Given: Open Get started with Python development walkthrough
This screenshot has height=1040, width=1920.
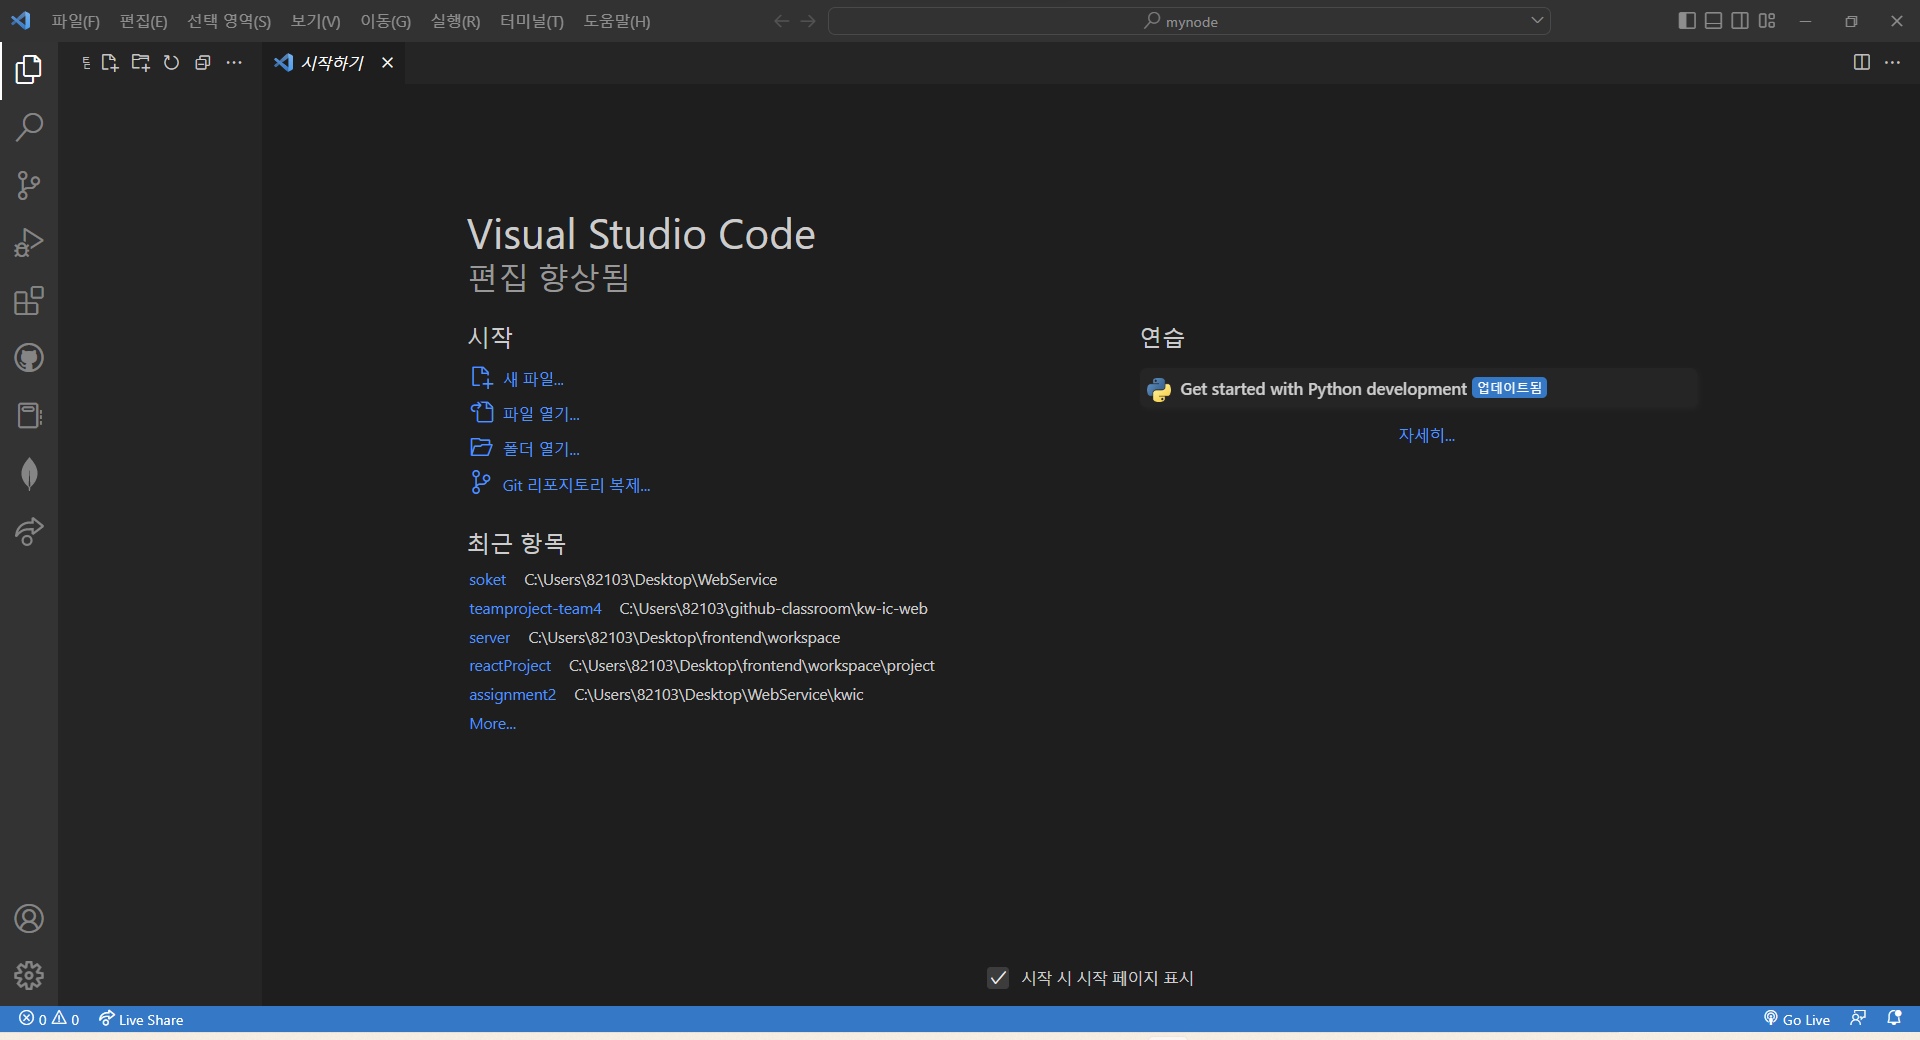Looking at the screenshot, I should (1419, 388).
